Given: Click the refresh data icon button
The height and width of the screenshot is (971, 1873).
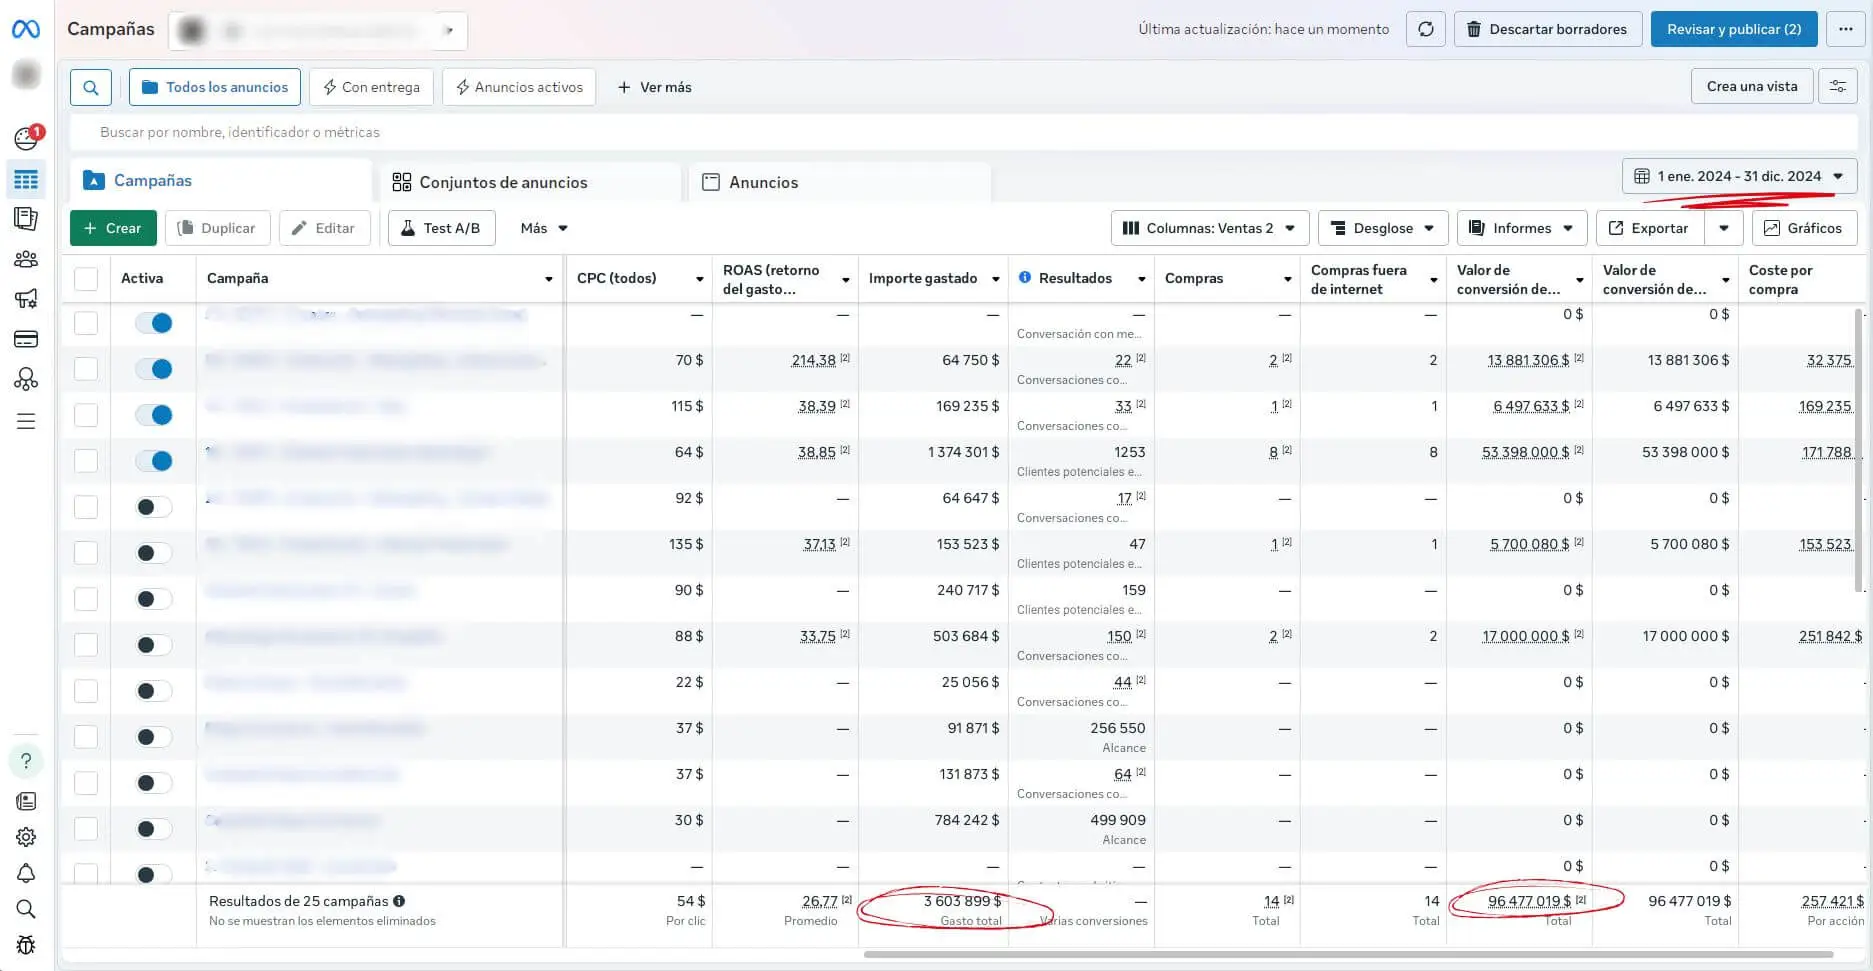Looking at the screenshot, I should click(x=1426, y=29).
